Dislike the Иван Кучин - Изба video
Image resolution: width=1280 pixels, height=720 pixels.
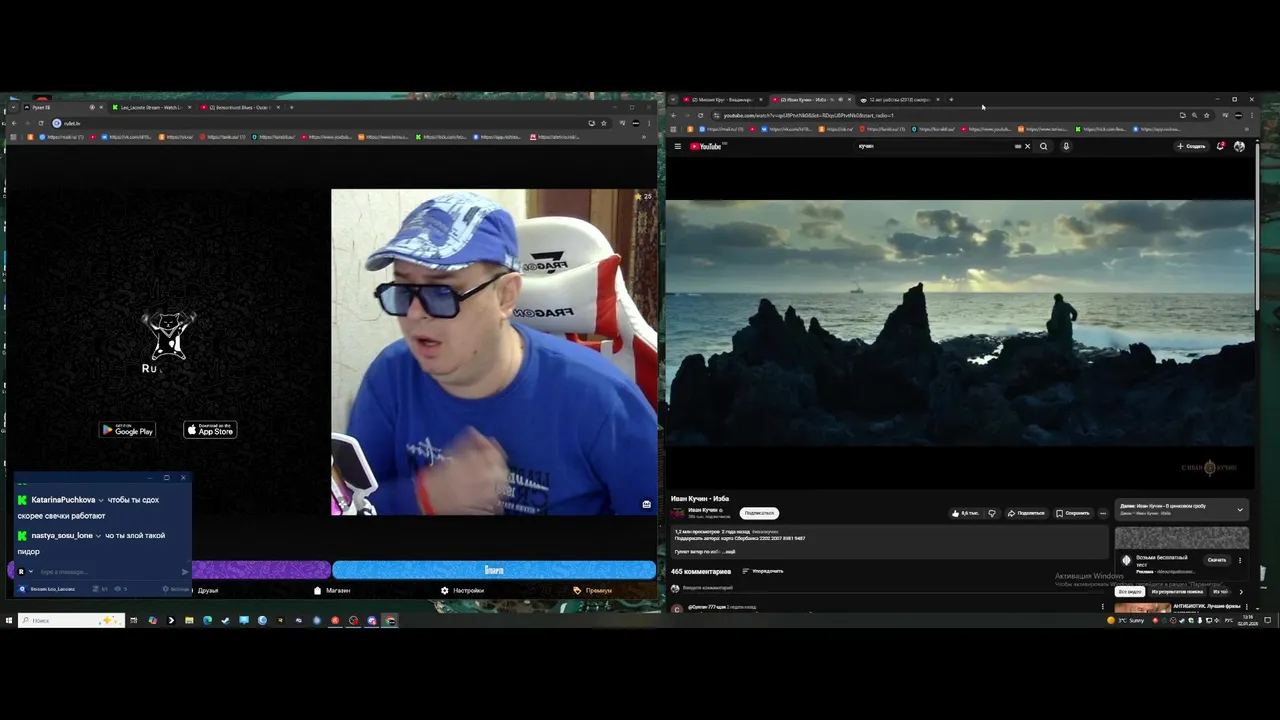tap(992, 513)
